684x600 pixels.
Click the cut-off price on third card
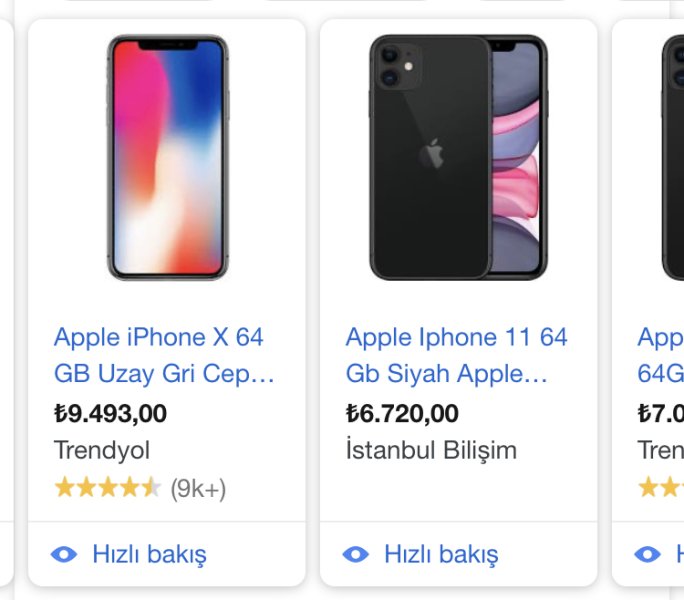click(x=661, y=413)
